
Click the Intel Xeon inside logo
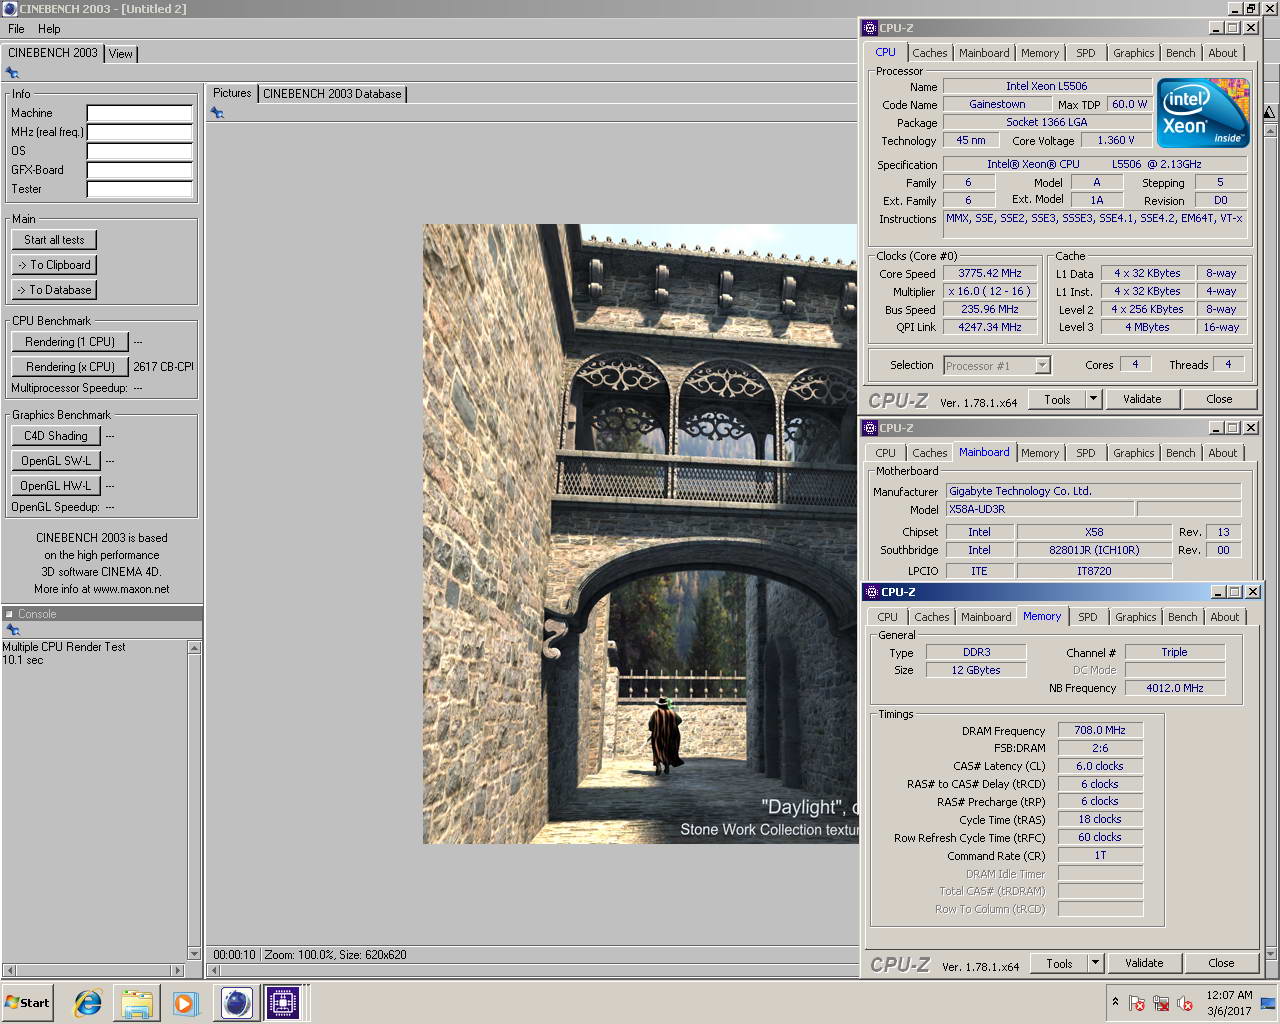point(1203,113)
